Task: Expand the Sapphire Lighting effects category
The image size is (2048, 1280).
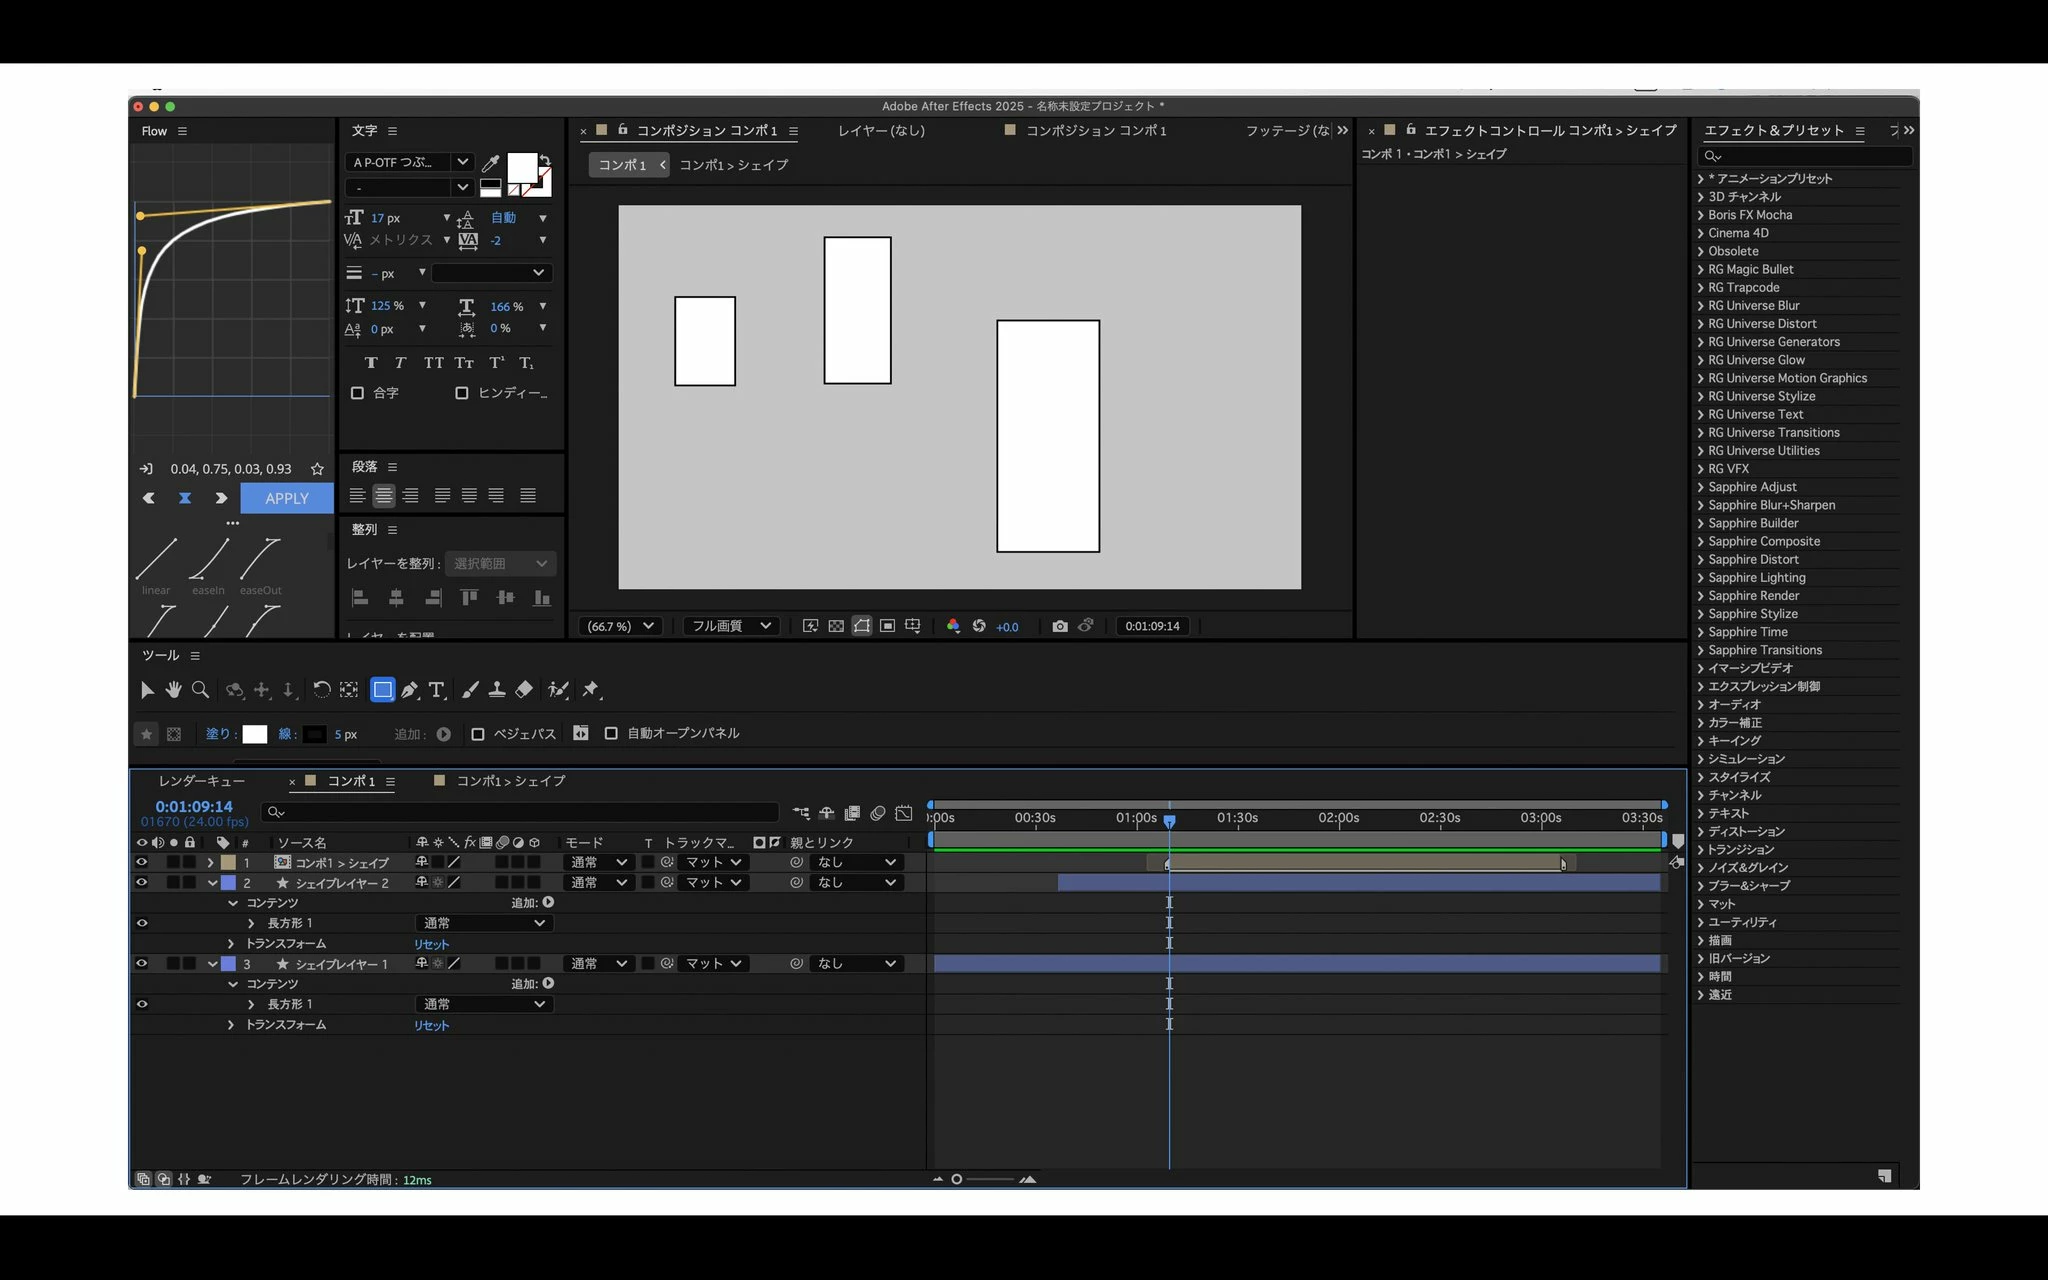Action: click(1701, 578)
